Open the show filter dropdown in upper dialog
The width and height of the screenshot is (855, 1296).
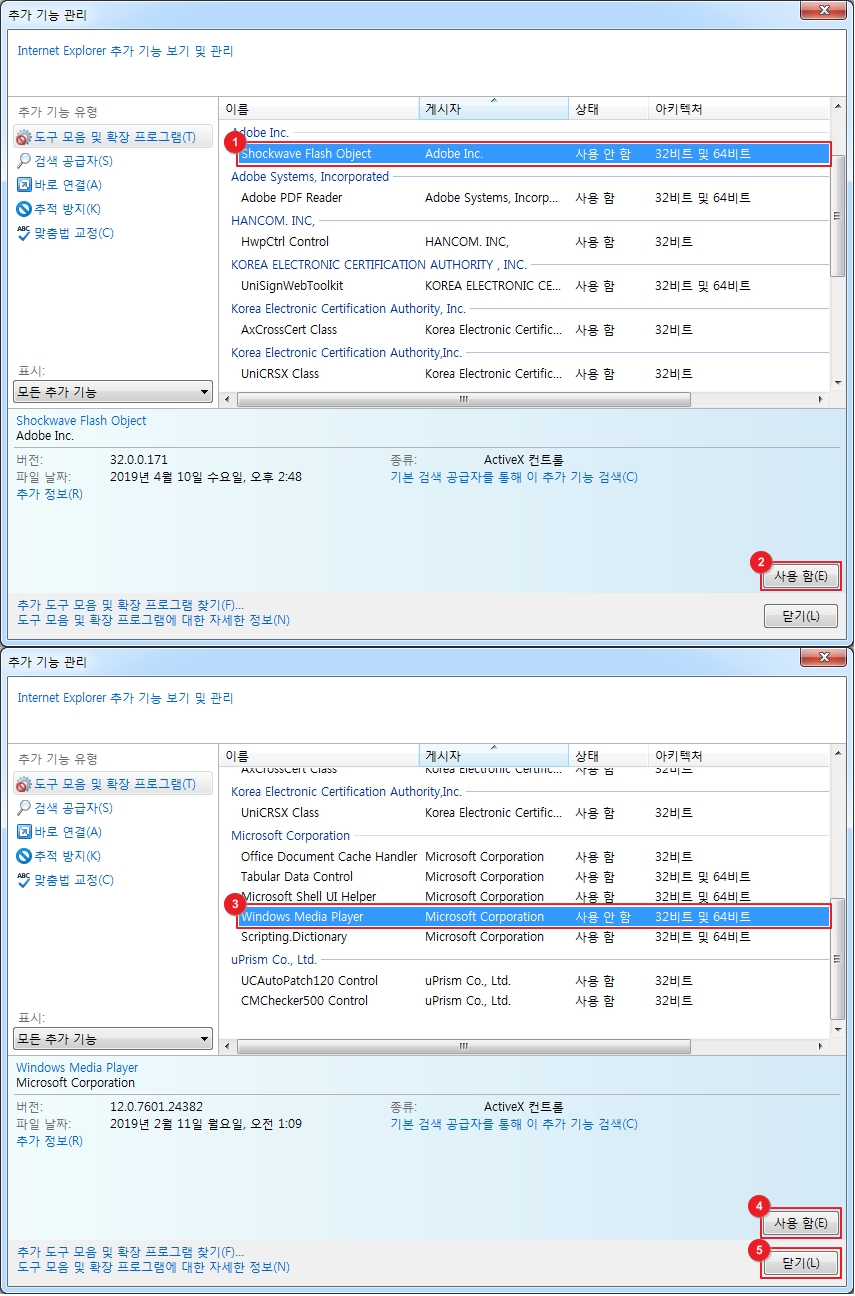coord(113,392)
